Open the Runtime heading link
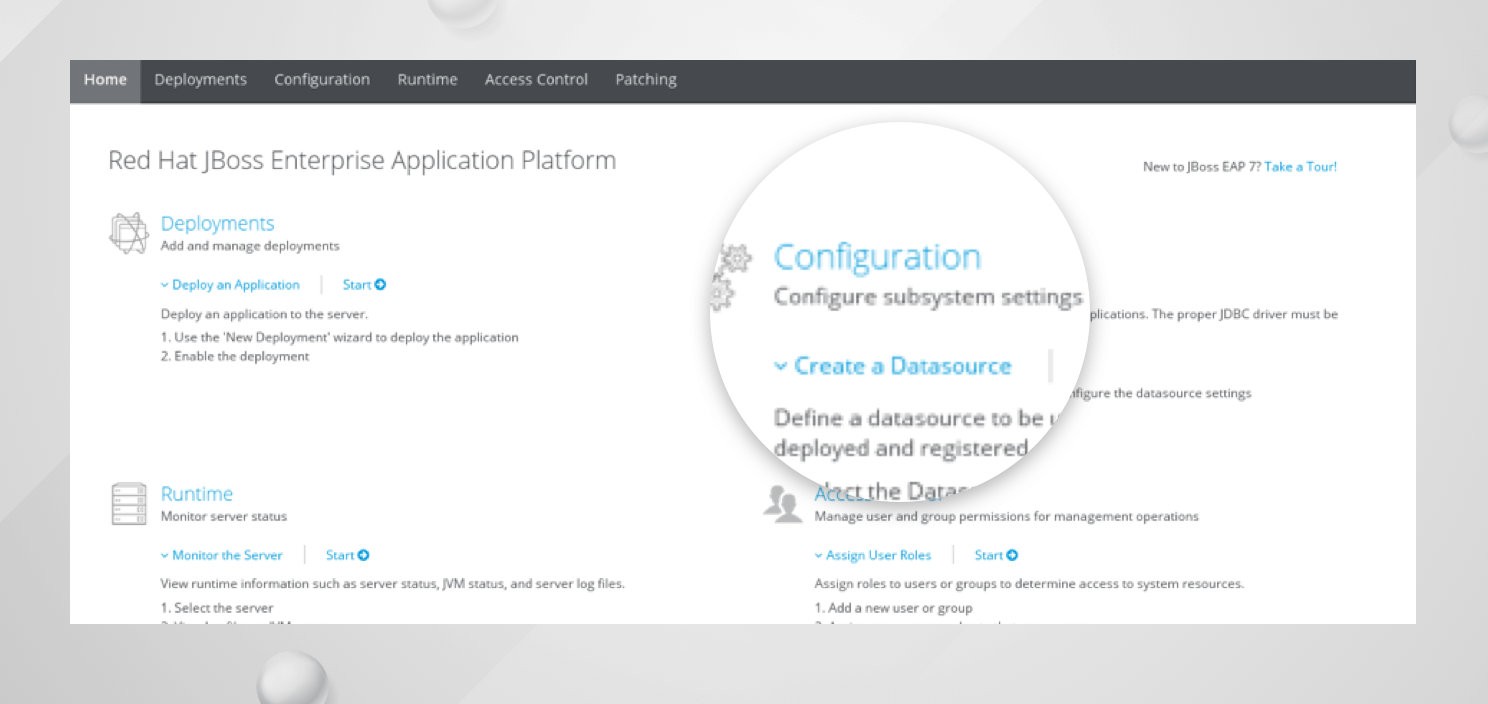The image size is (1488, 704). coord(196,494)
